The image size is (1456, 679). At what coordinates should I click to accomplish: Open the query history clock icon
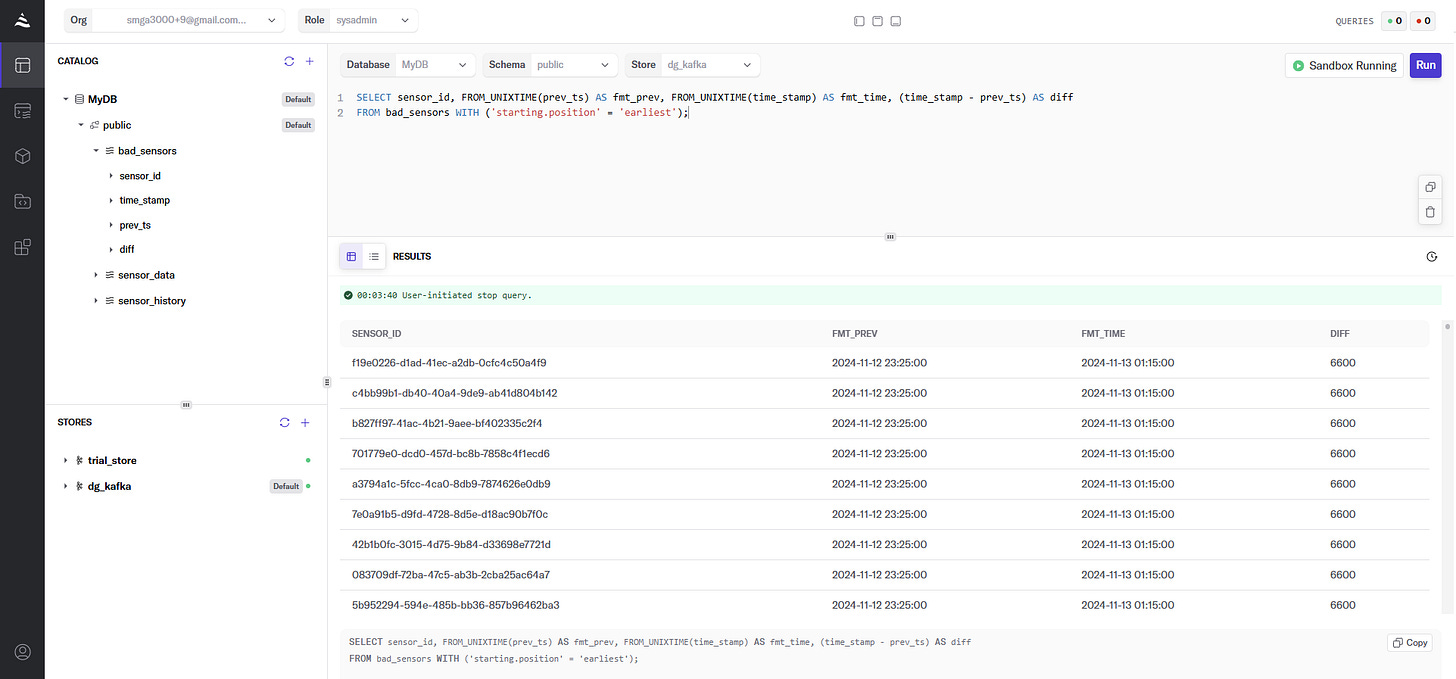tap(1431, 257)
